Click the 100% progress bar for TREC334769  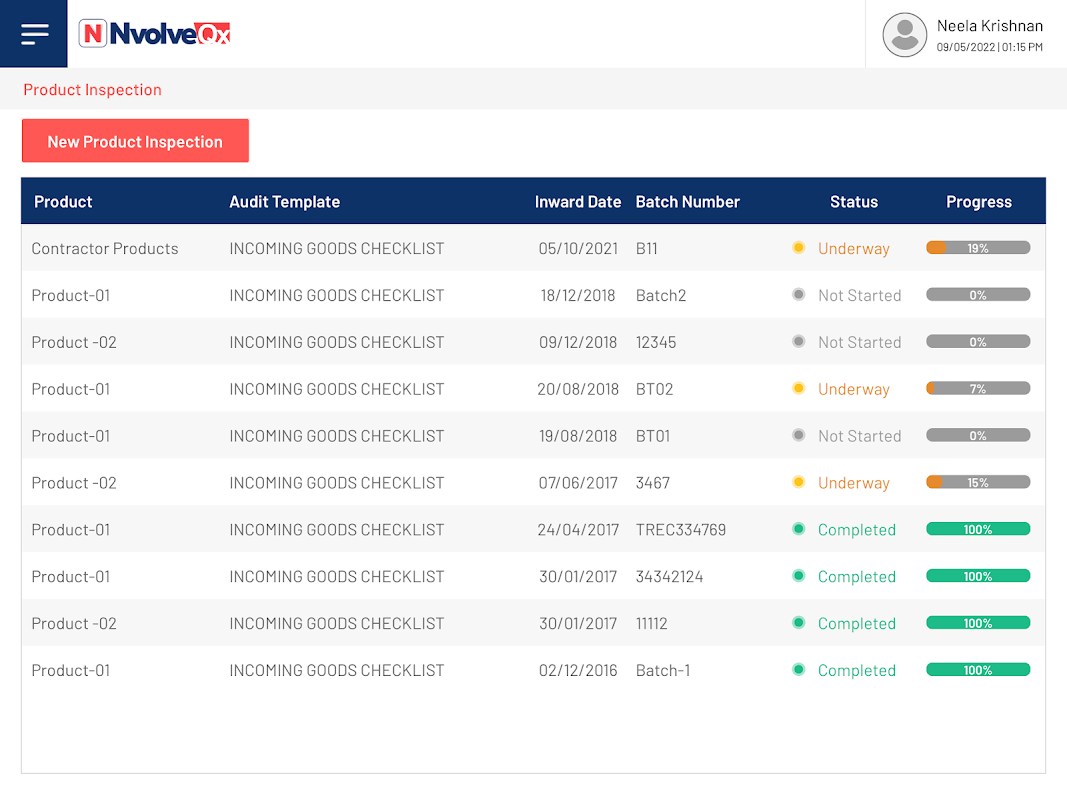tap(978, 529)
